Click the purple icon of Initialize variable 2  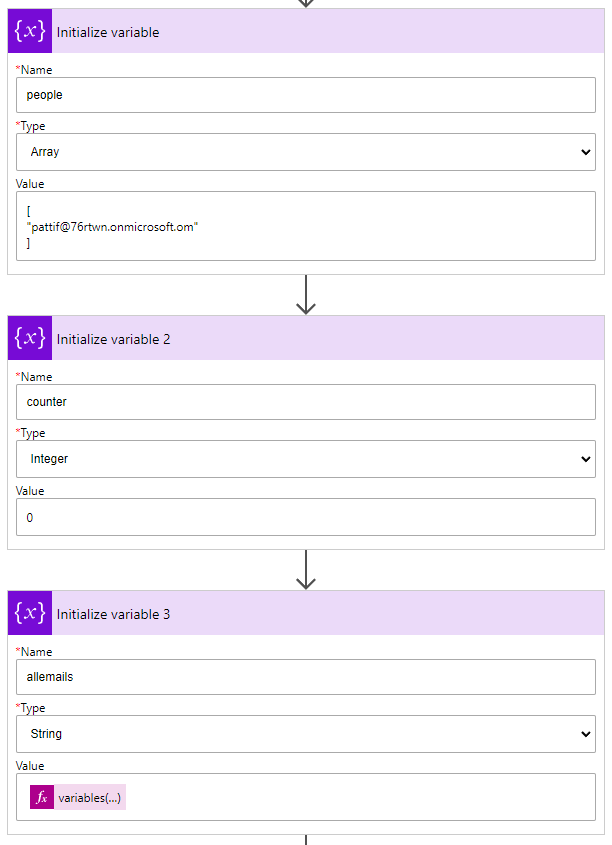[x=30, y=339]
